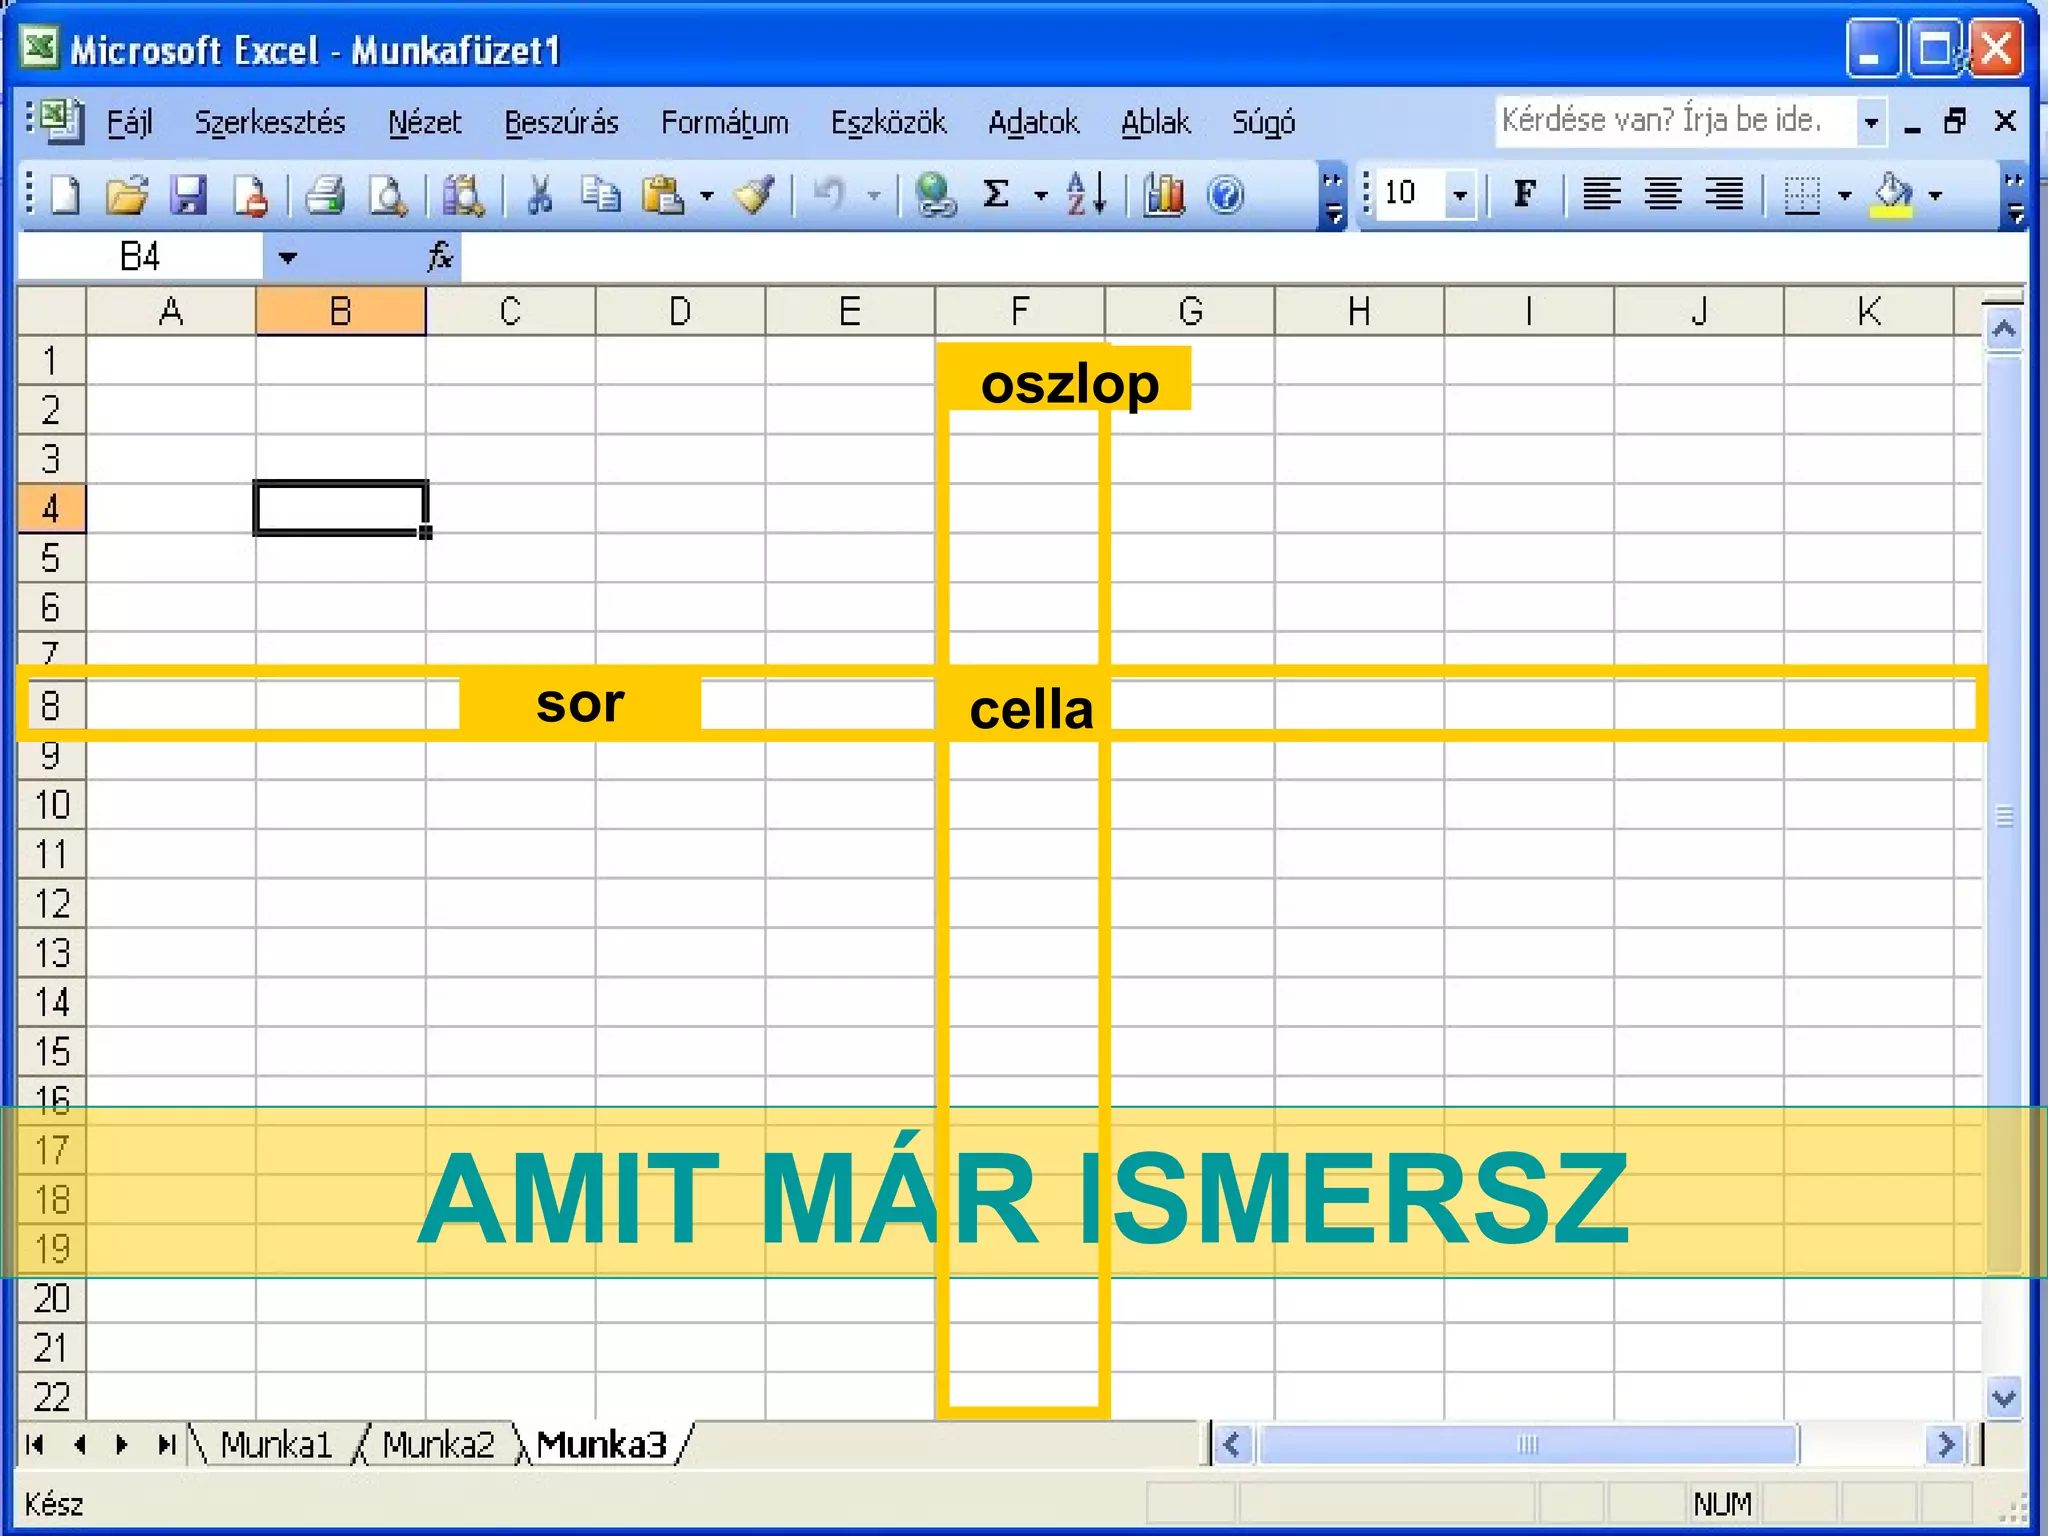The width and height of the screenshot is (2048, 1536).
Task: Click the New workbook icon
Action: pyautogui.click(x=65, y=194)
